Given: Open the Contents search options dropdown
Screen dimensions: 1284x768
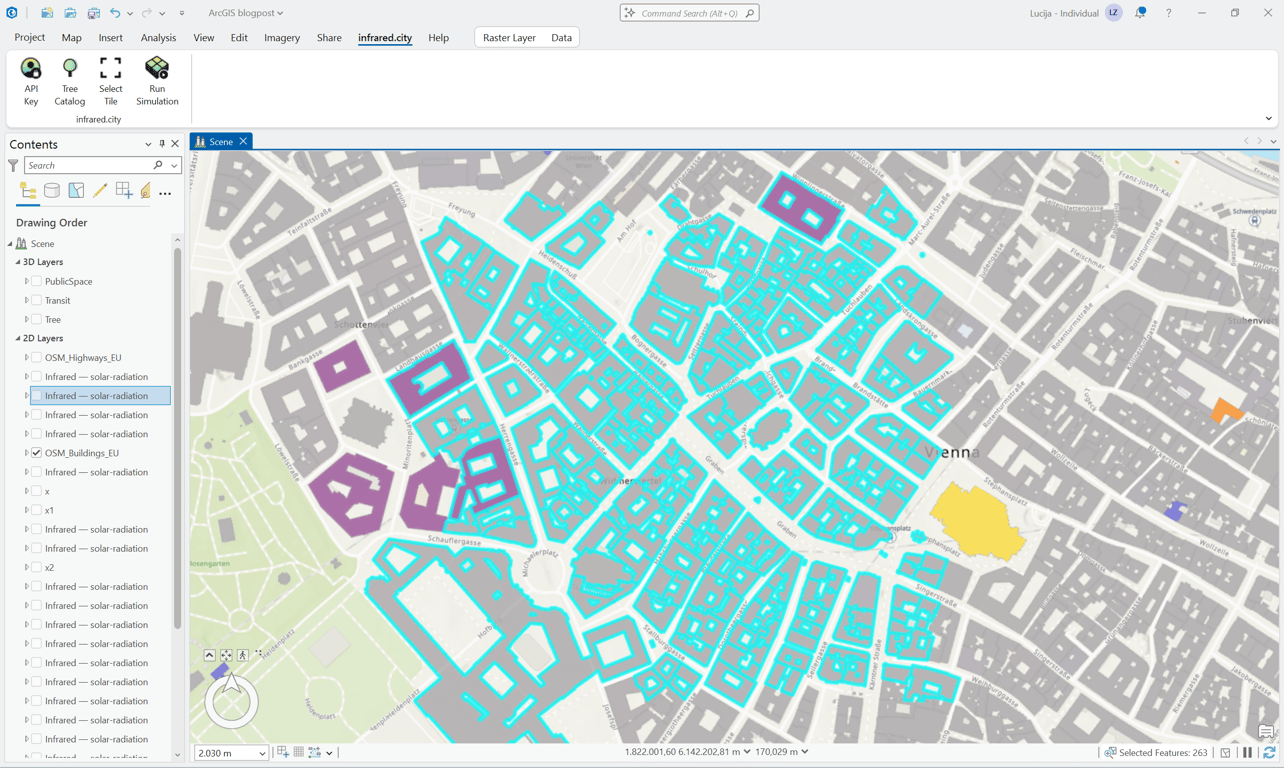Looking at the screenshot, I should tap(174, 165).
